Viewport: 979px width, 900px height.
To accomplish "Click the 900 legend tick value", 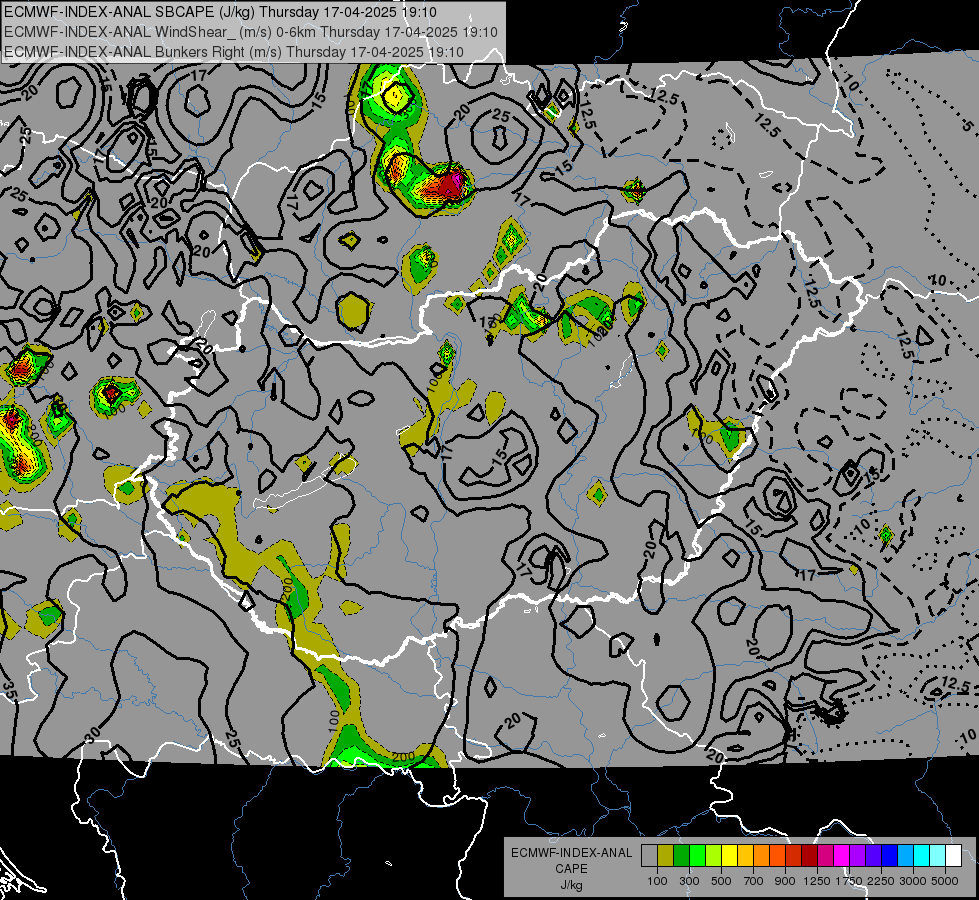I will tap(785, 881).
